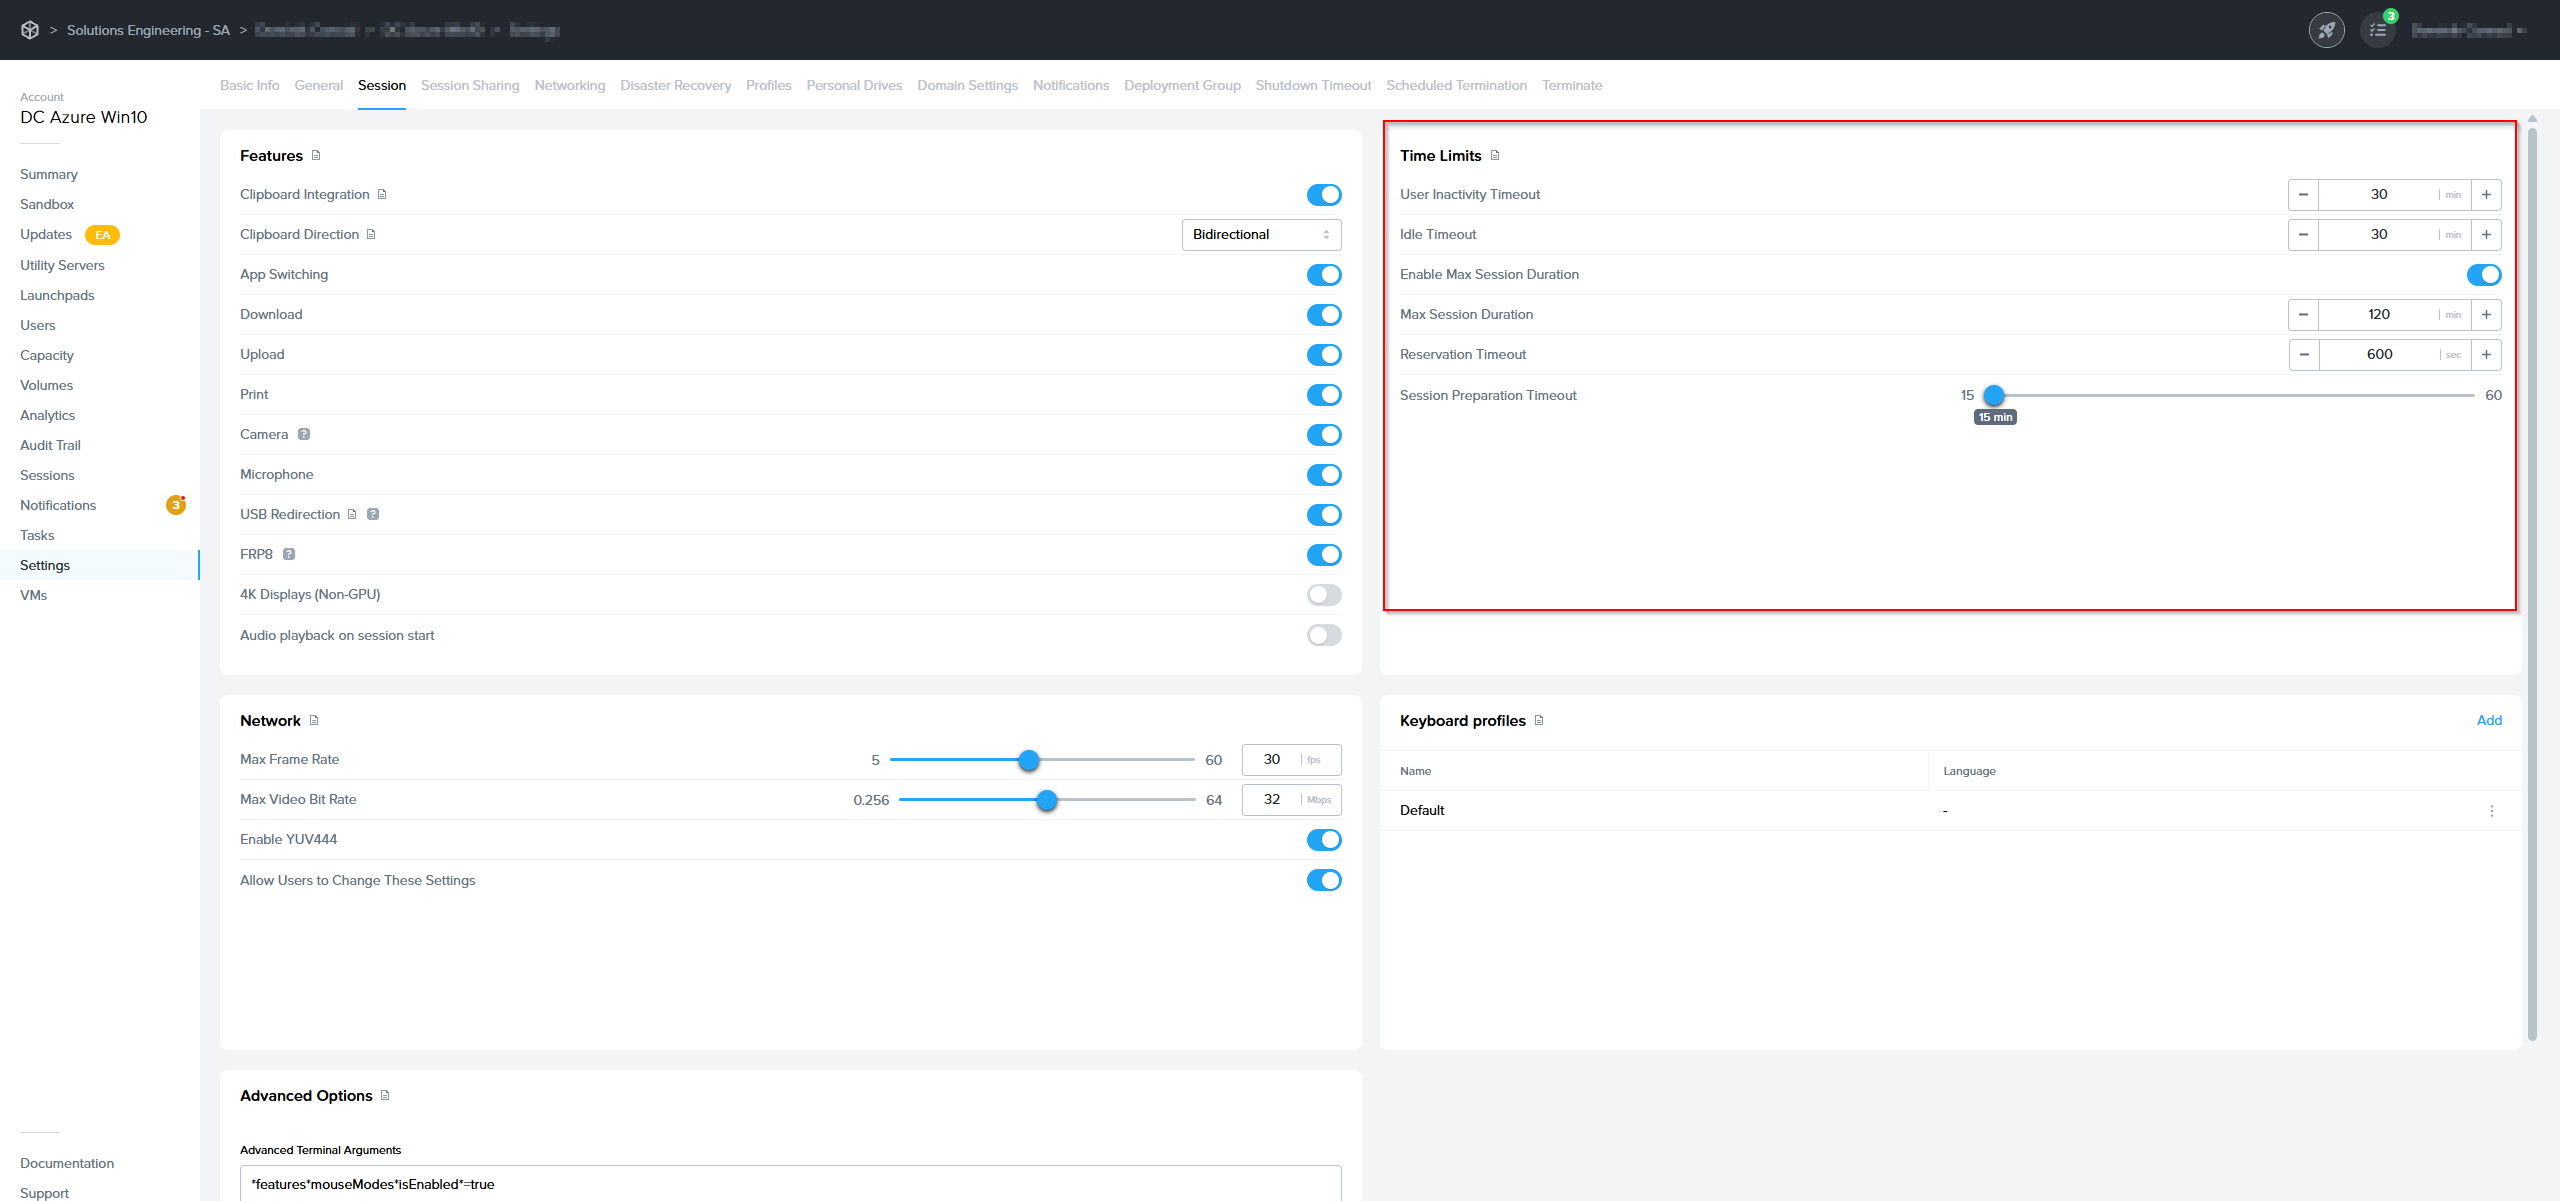Increase User Inactivity Timeout with plus button

[2486, 195]
